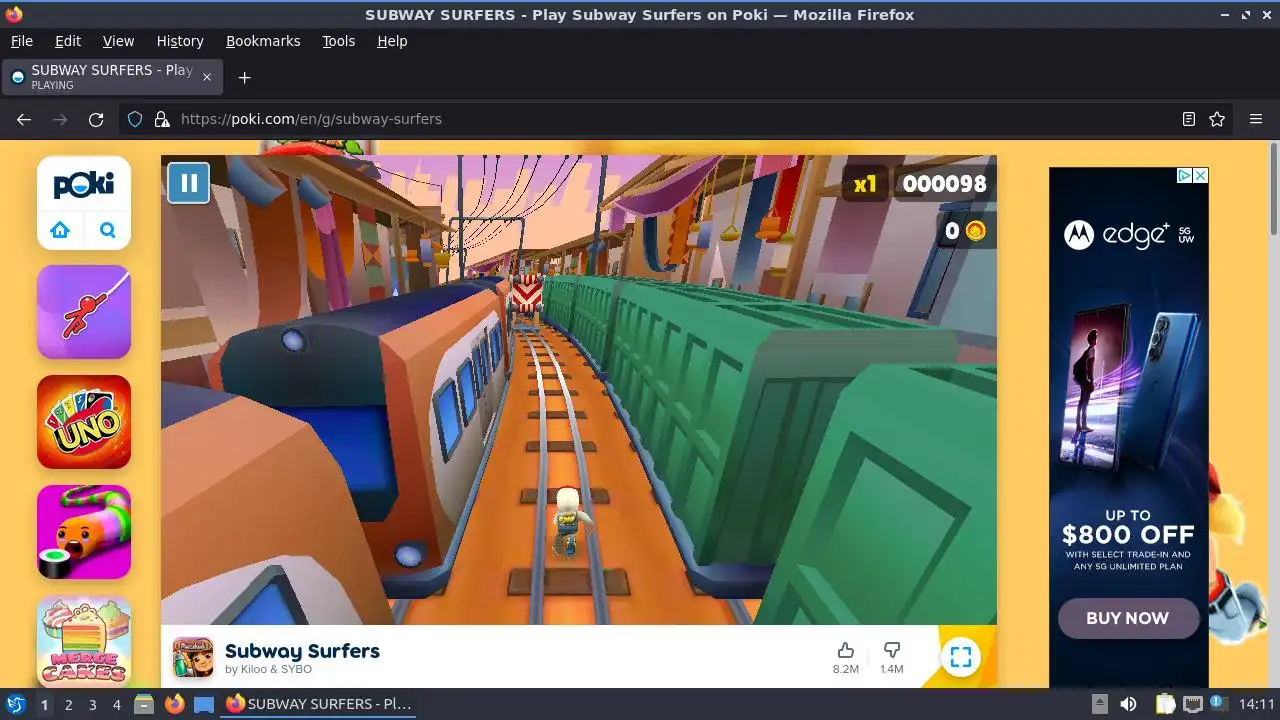Screen dimensions: 1280x720
Task: Click the clipboard tray icon
Action: point(1165,704)
